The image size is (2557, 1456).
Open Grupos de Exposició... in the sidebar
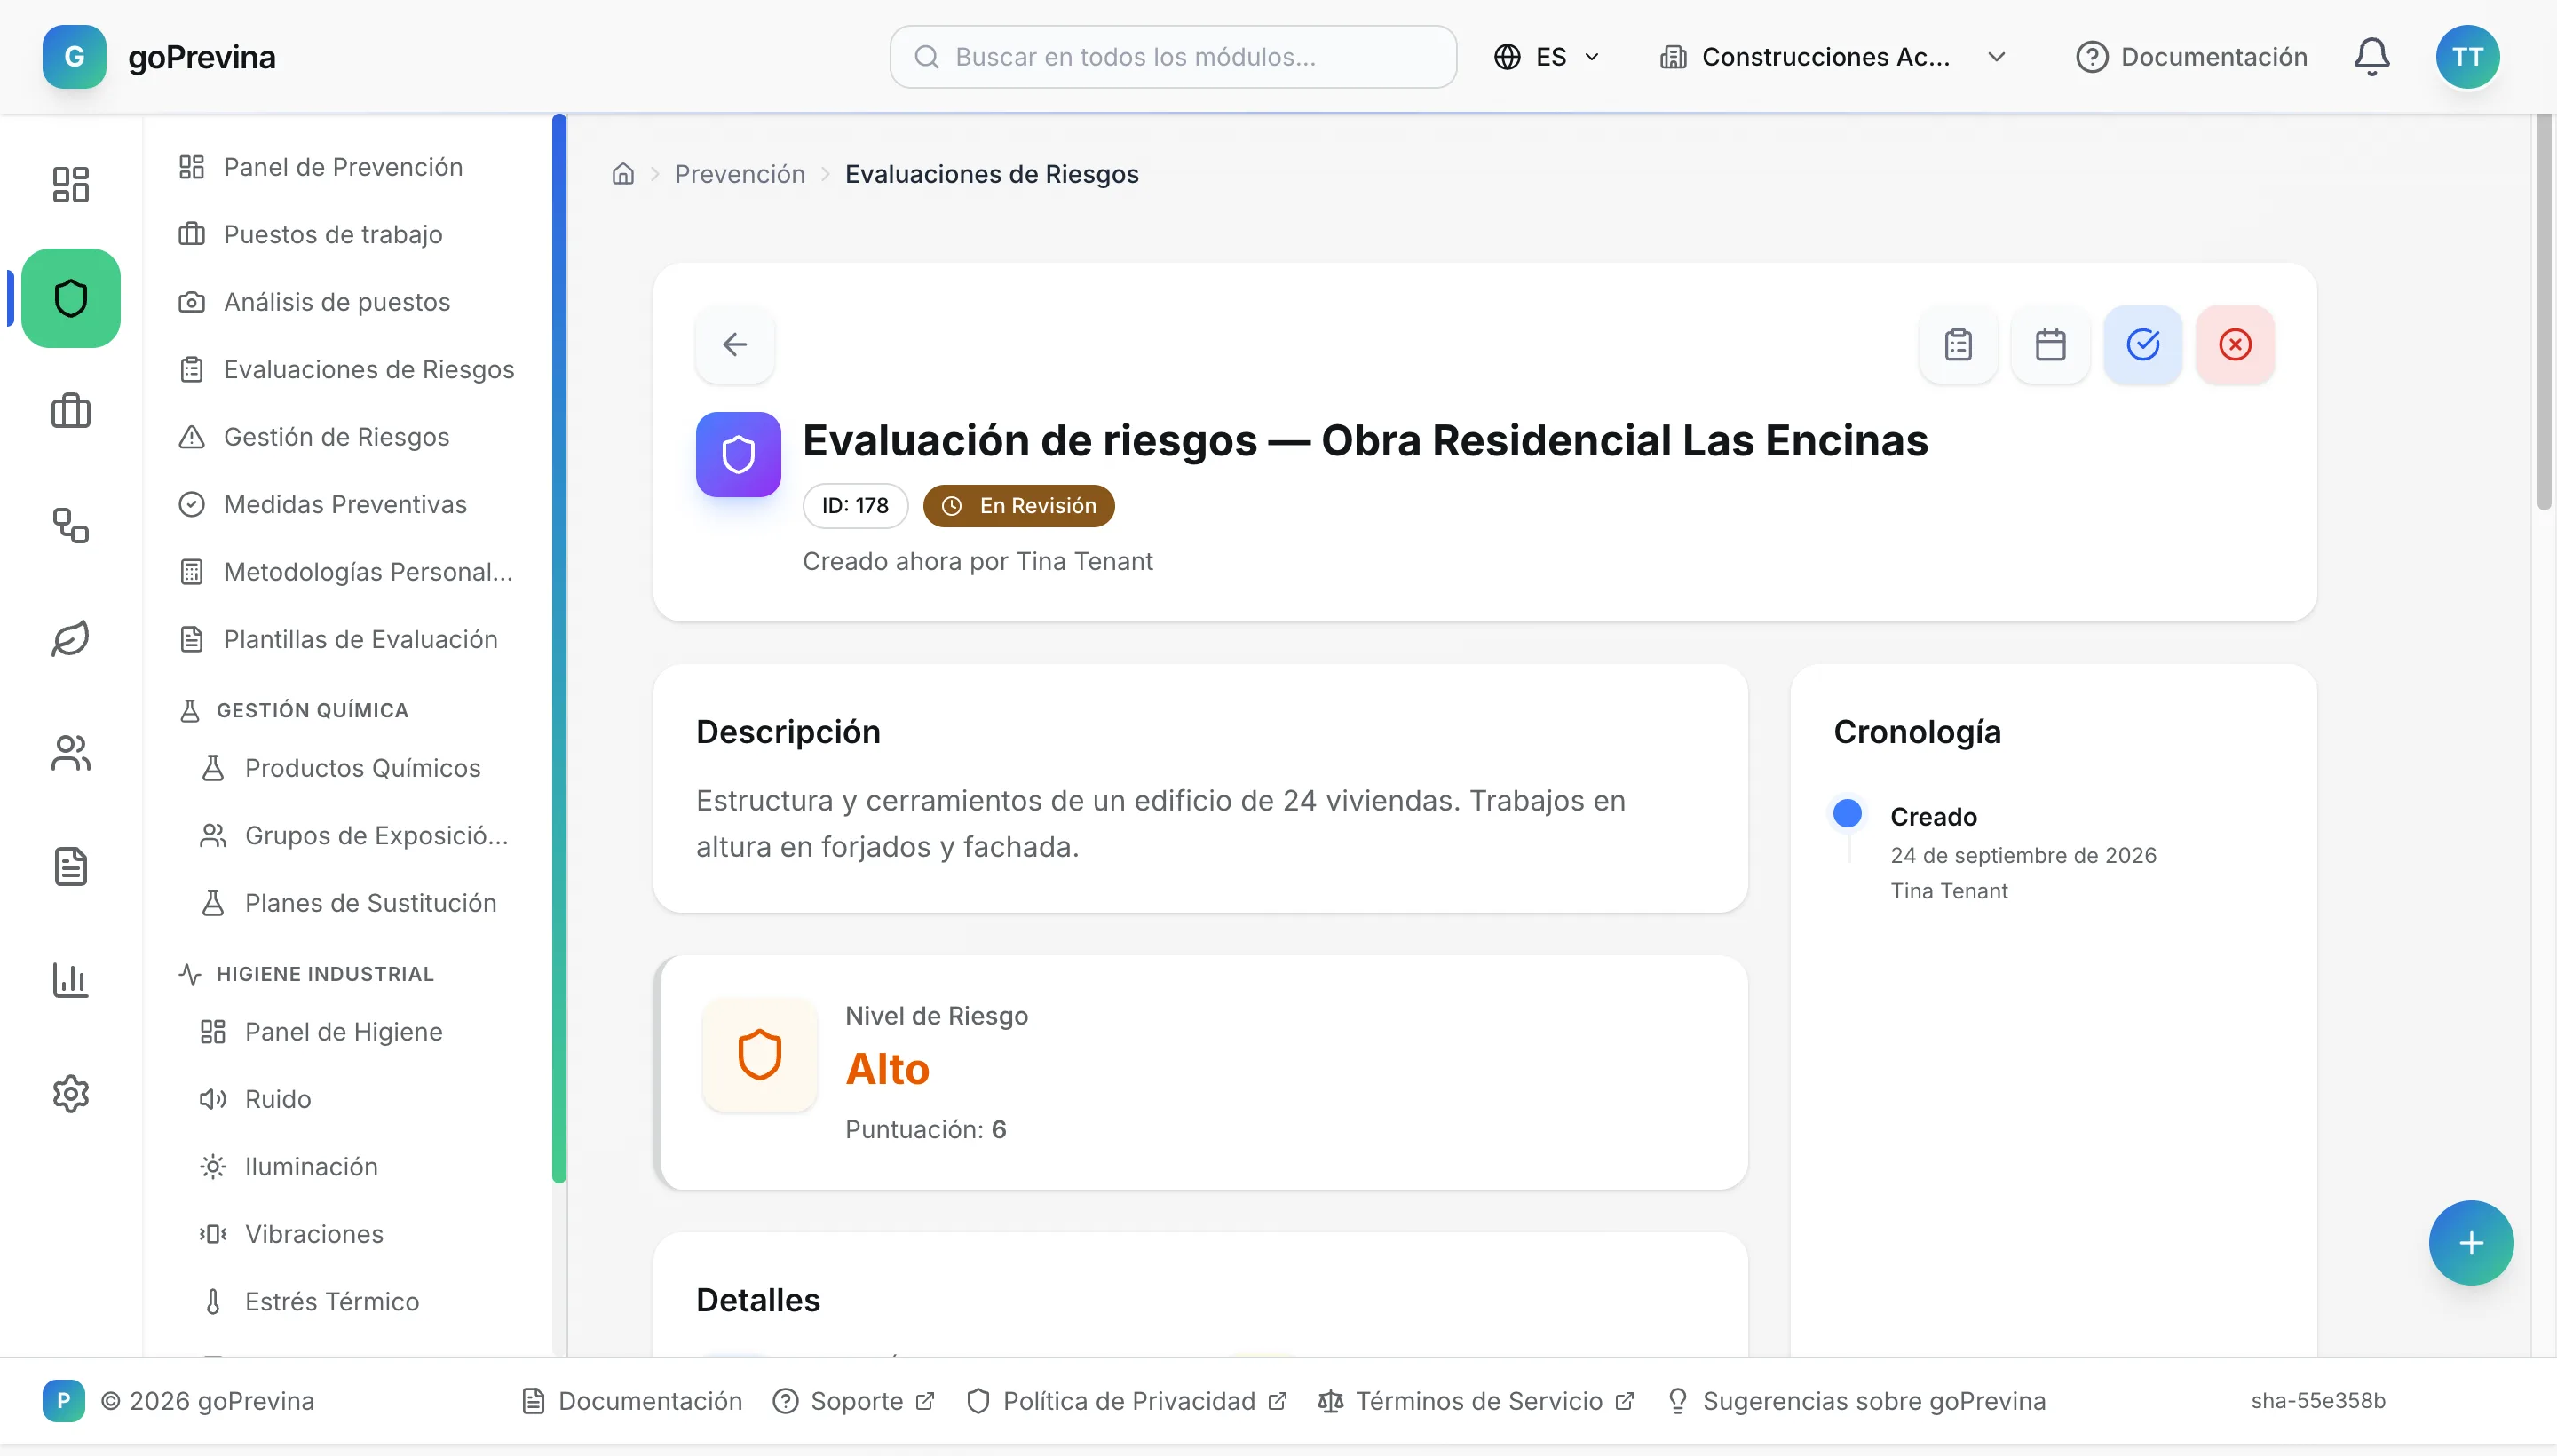point(356,835)
